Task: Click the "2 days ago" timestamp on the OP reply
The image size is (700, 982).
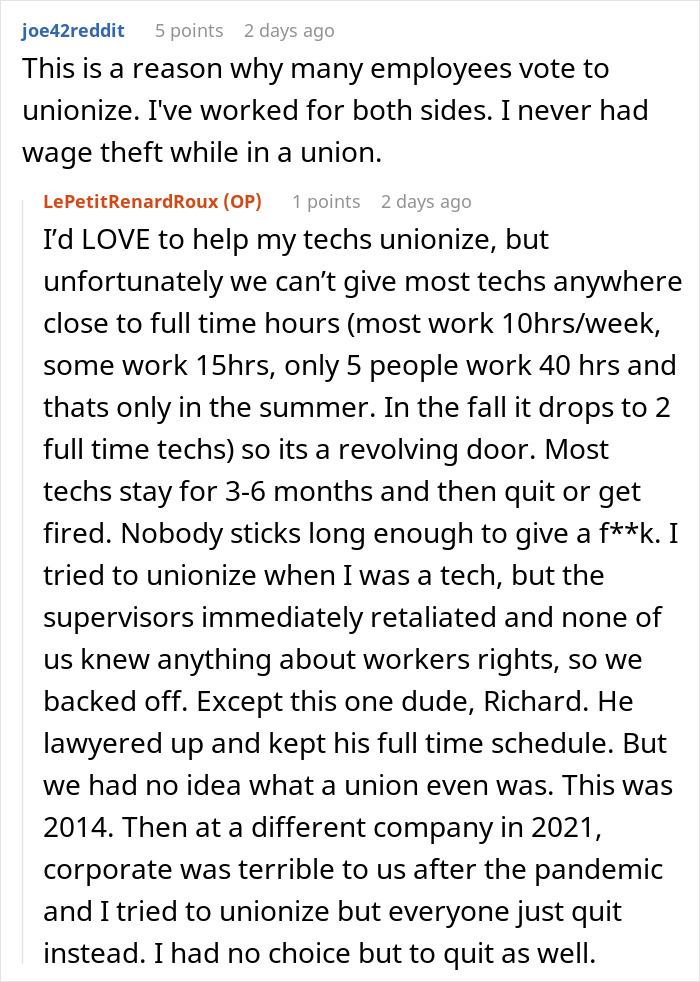Action: pyautogui.click(x=426, y=202)
